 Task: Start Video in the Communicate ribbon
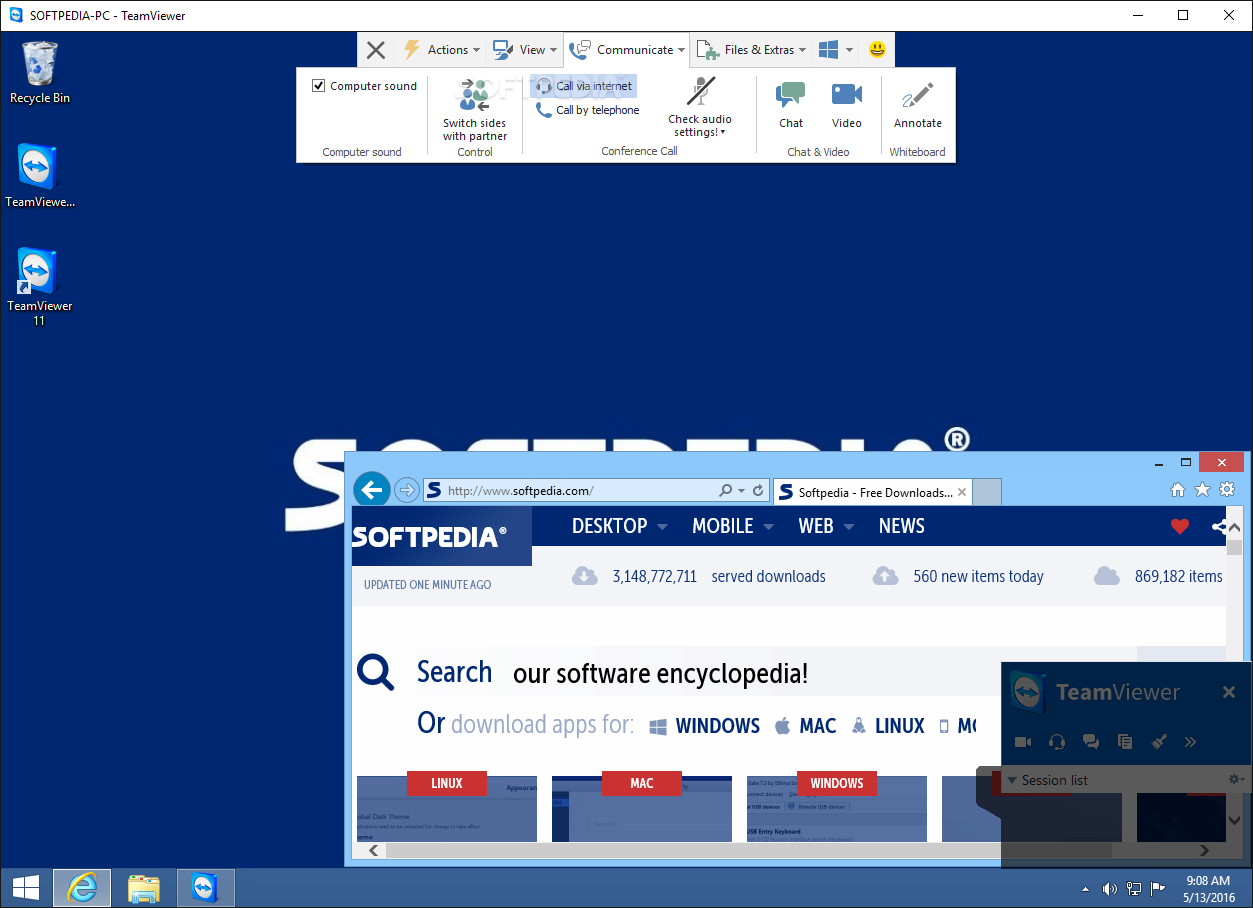(847, 104)
